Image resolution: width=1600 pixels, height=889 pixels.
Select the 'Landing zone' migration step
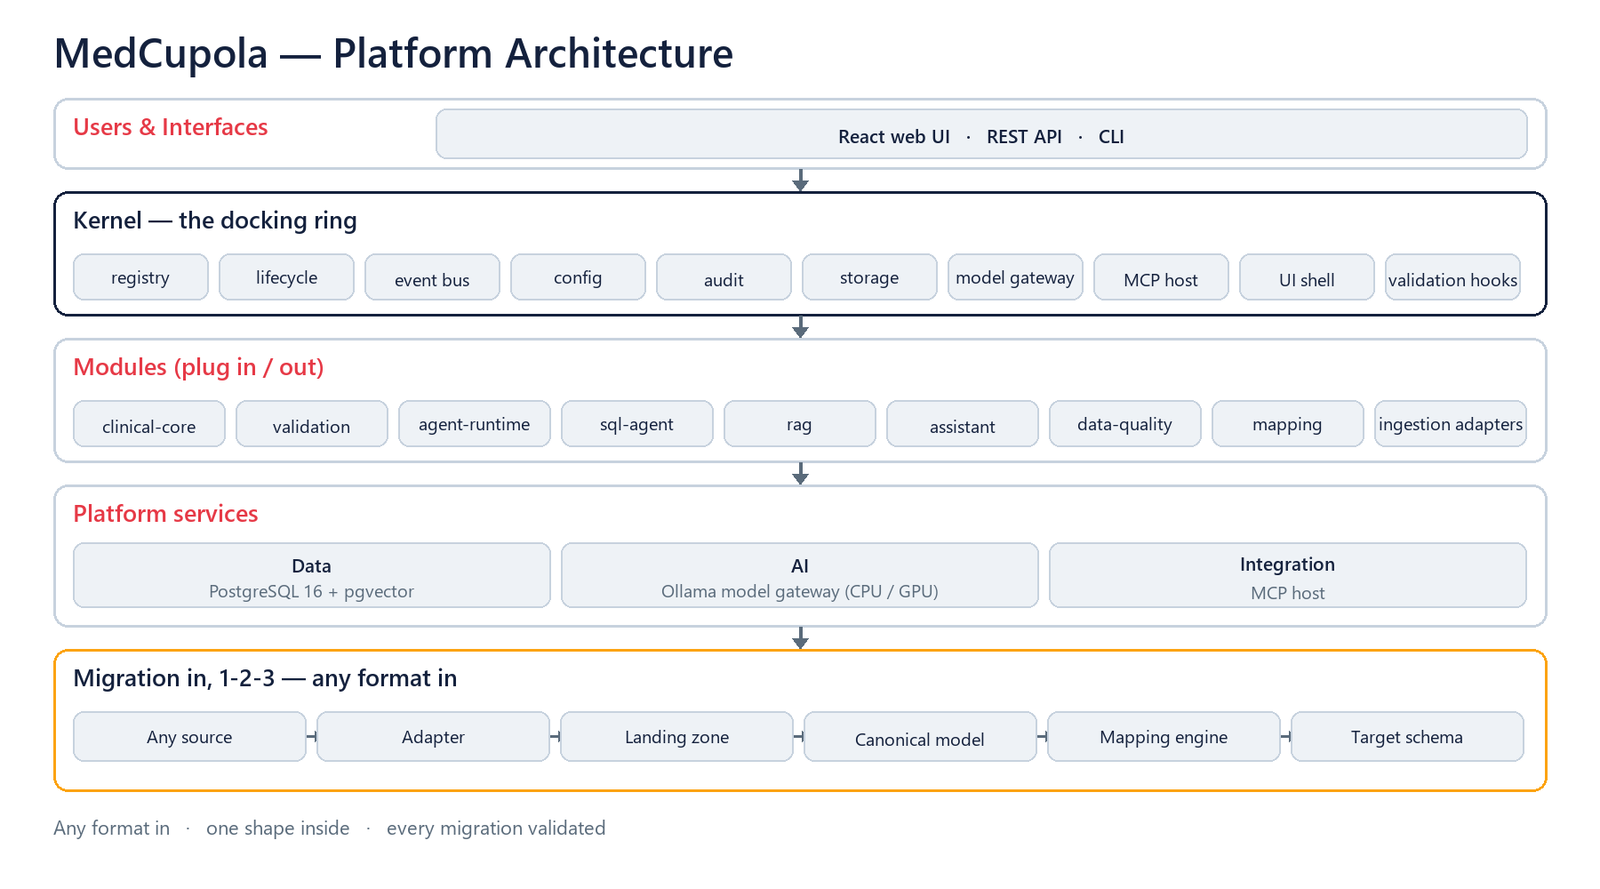point(677,737)
